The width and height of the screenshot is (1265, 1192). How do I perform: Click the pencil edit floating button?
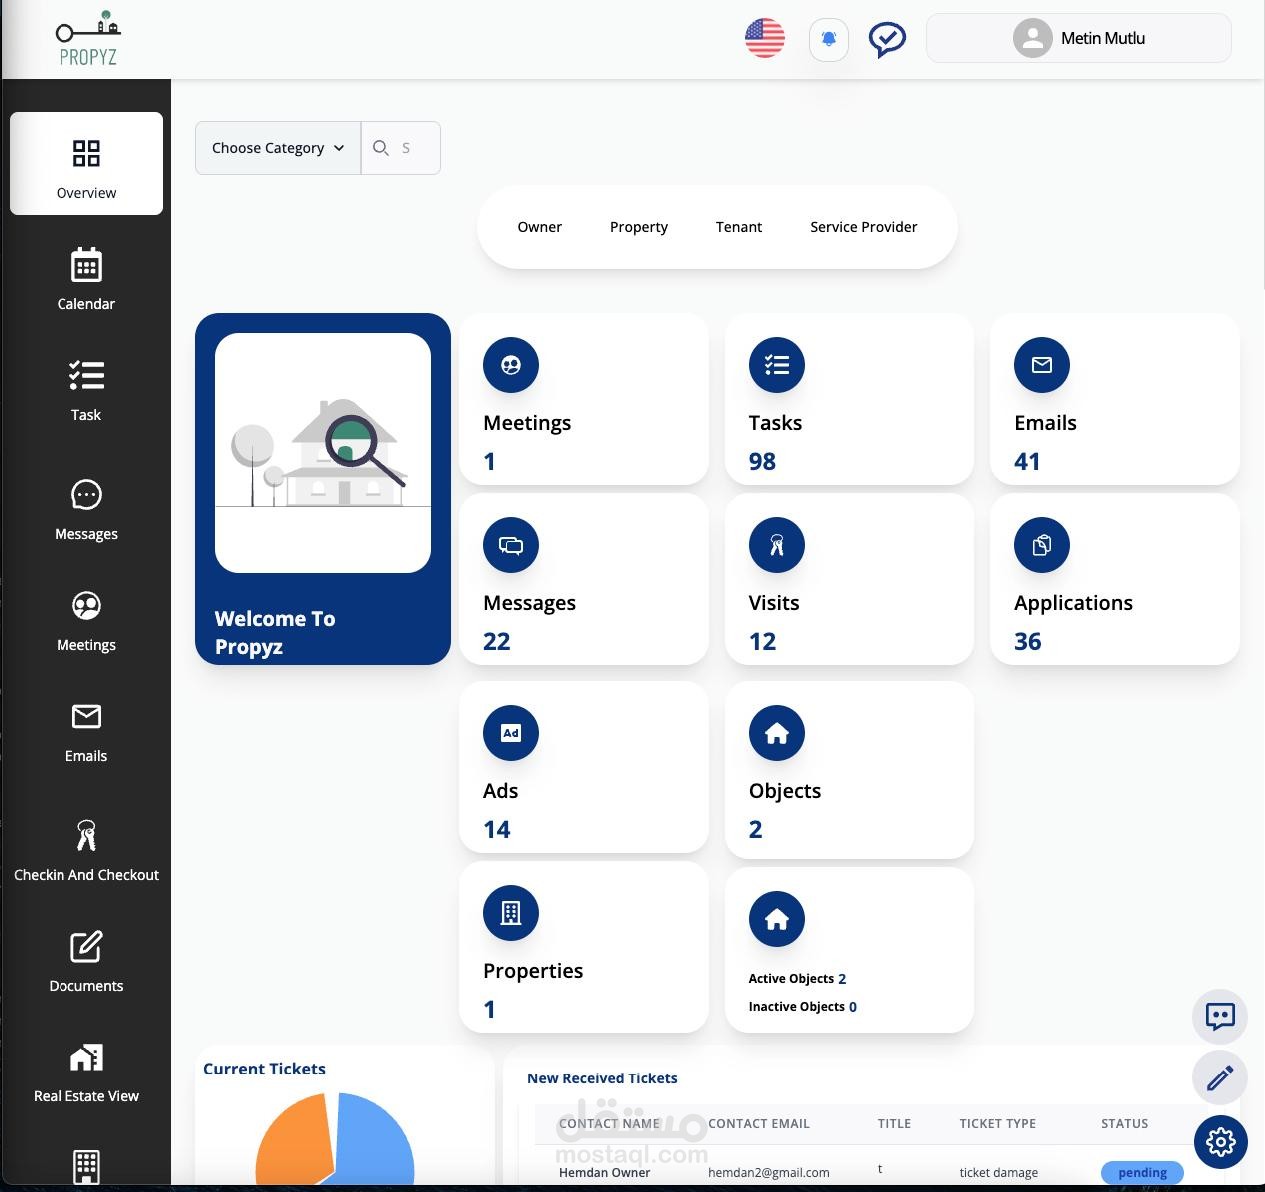point(1219,1078)
